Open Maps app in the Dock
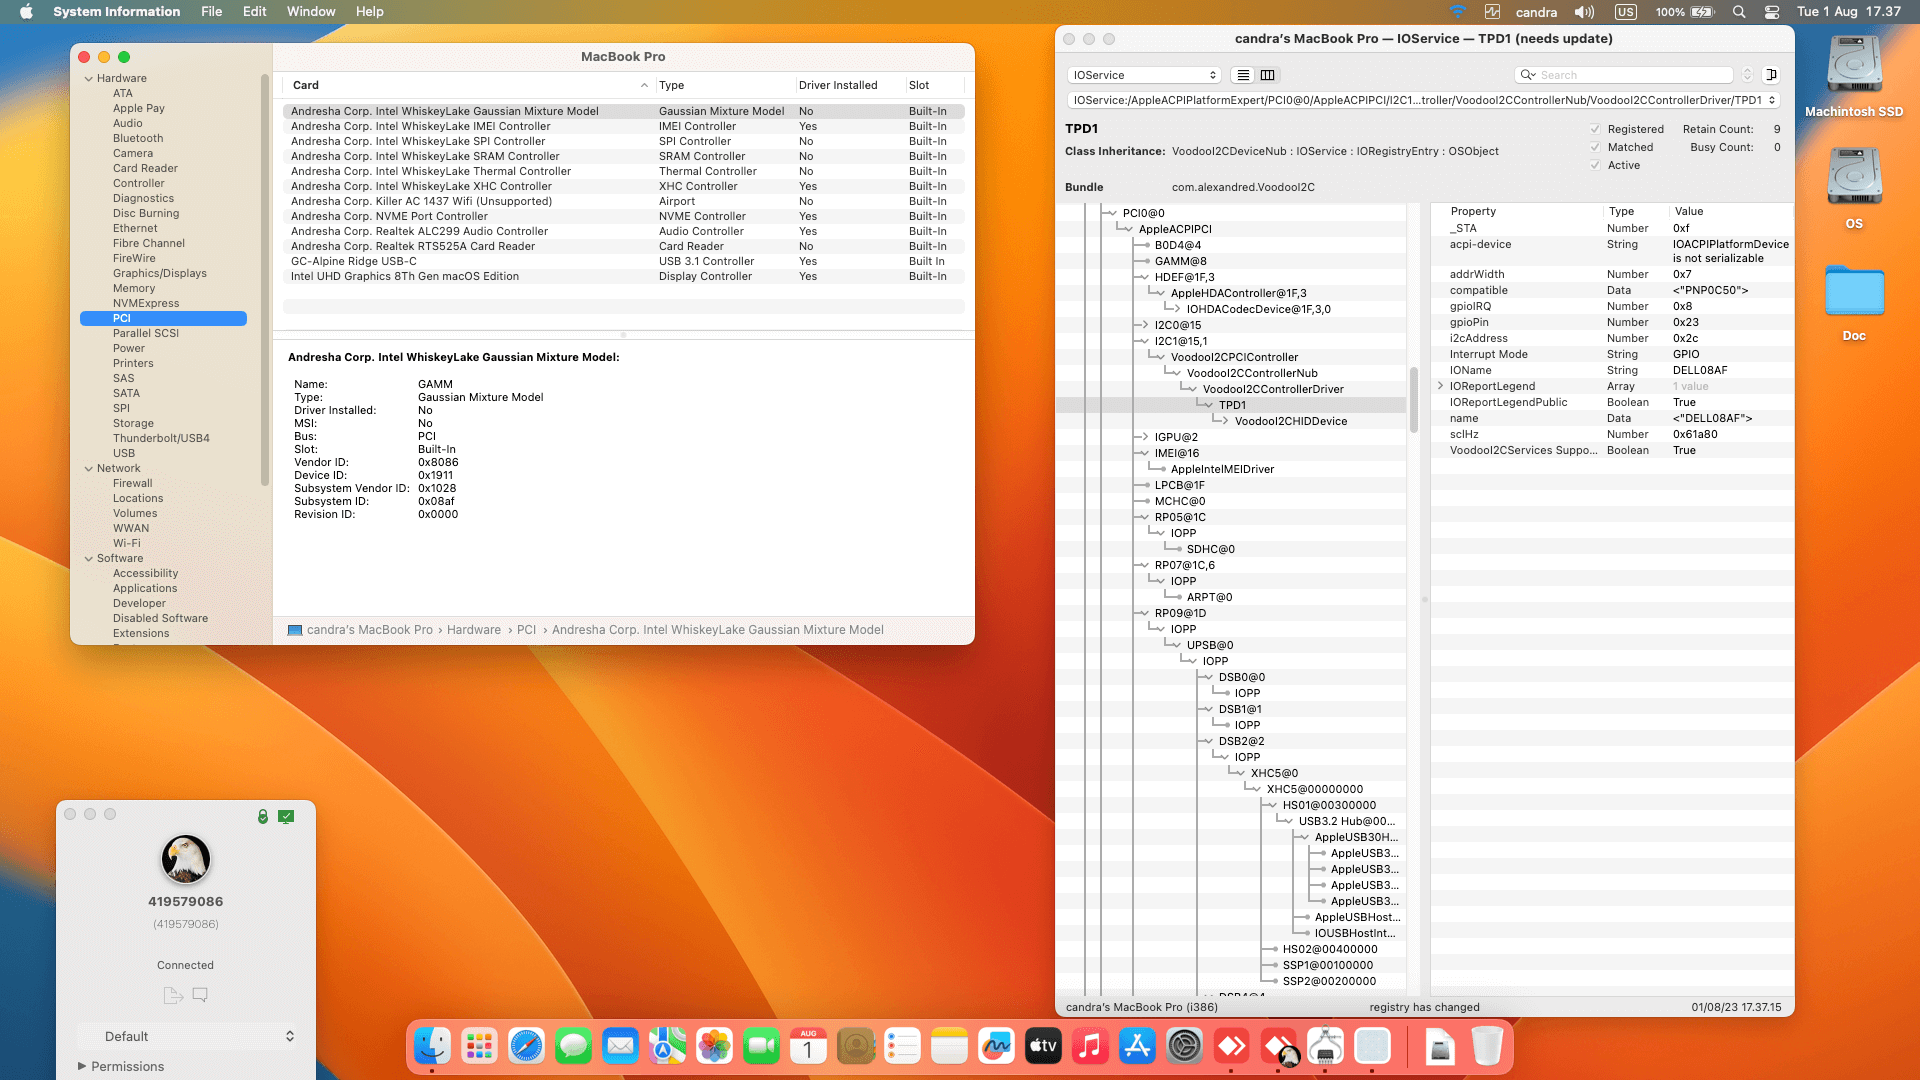The width and height of the screenshot is (1920, 1080). click(x=667, y=1046)
